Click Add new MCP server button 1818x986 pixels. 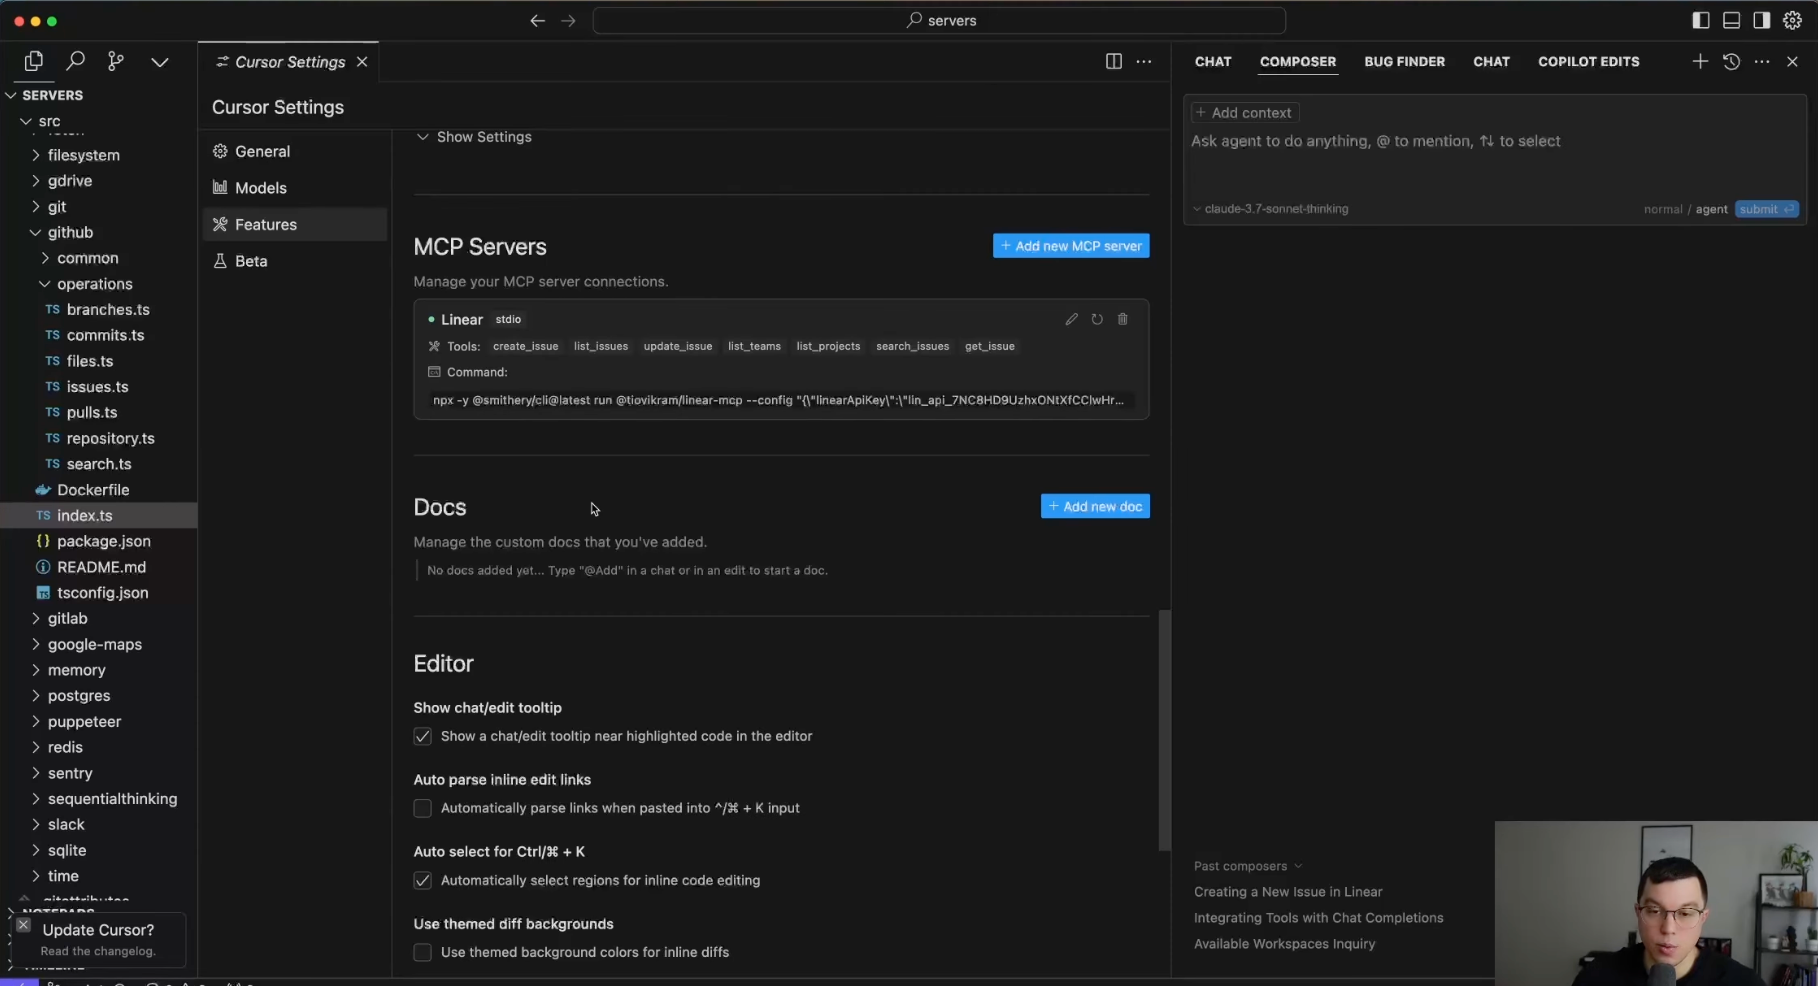click(x=1071, y=246)
